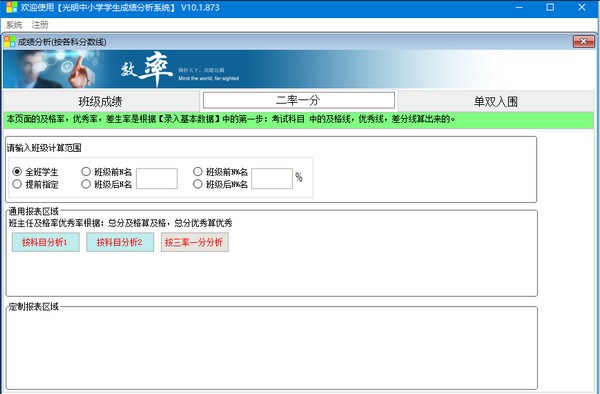Switch to the 单双入围 tab
600x394 pixels.
click(496, 101)
